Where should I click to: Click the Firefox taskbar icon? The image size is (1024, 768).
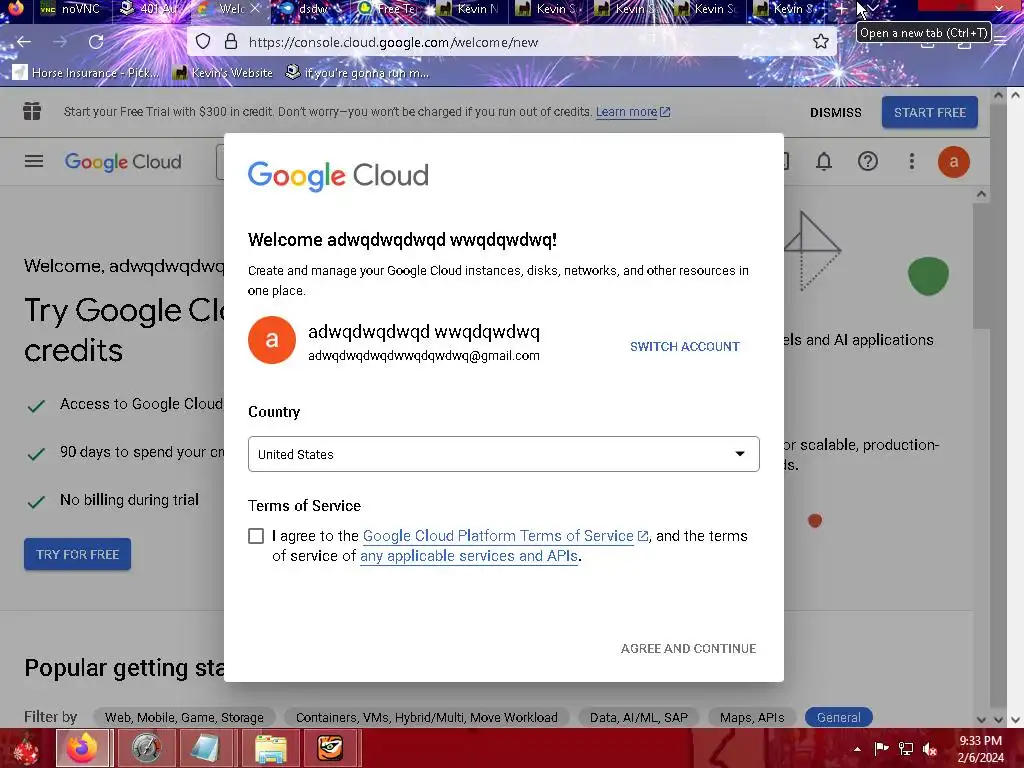click(x=83, y=748)
